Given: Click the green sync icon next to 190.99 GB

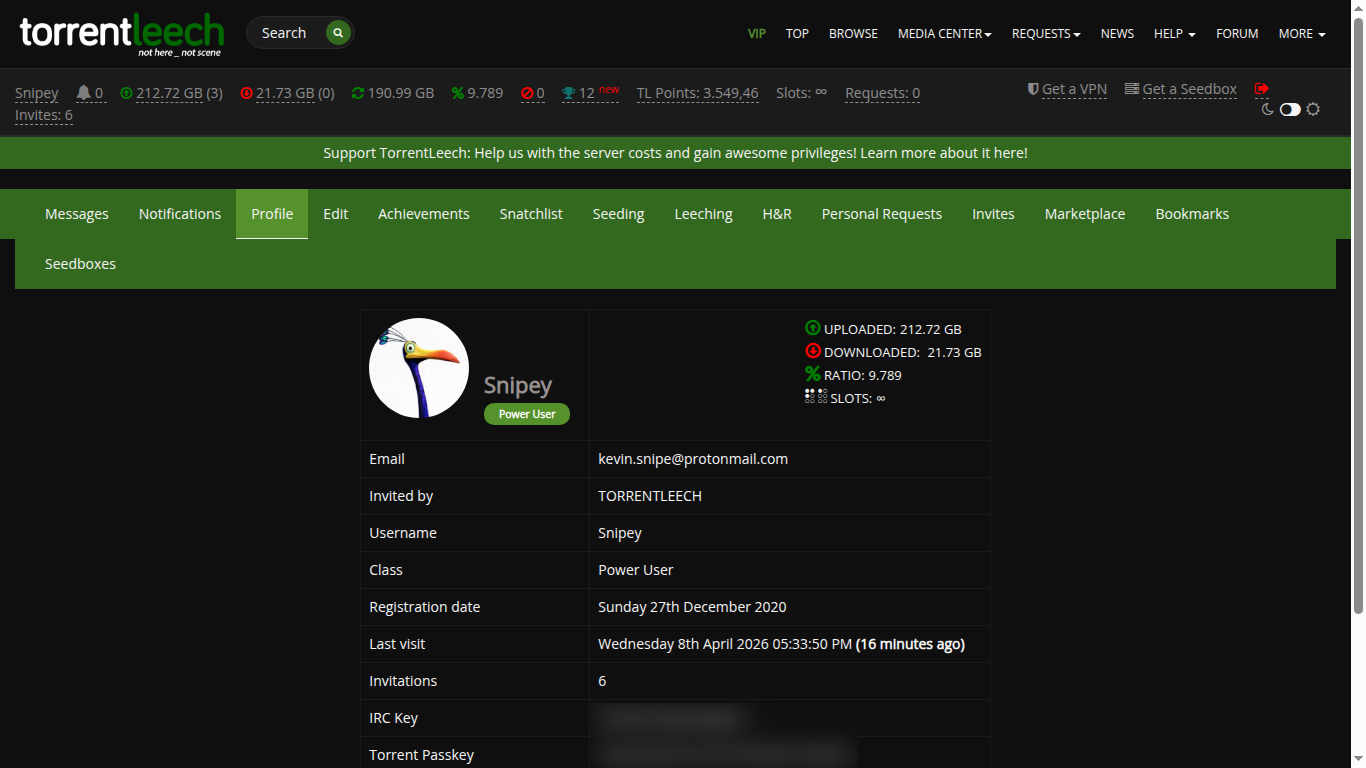Looking at the screenshot, I should (358, 93).
